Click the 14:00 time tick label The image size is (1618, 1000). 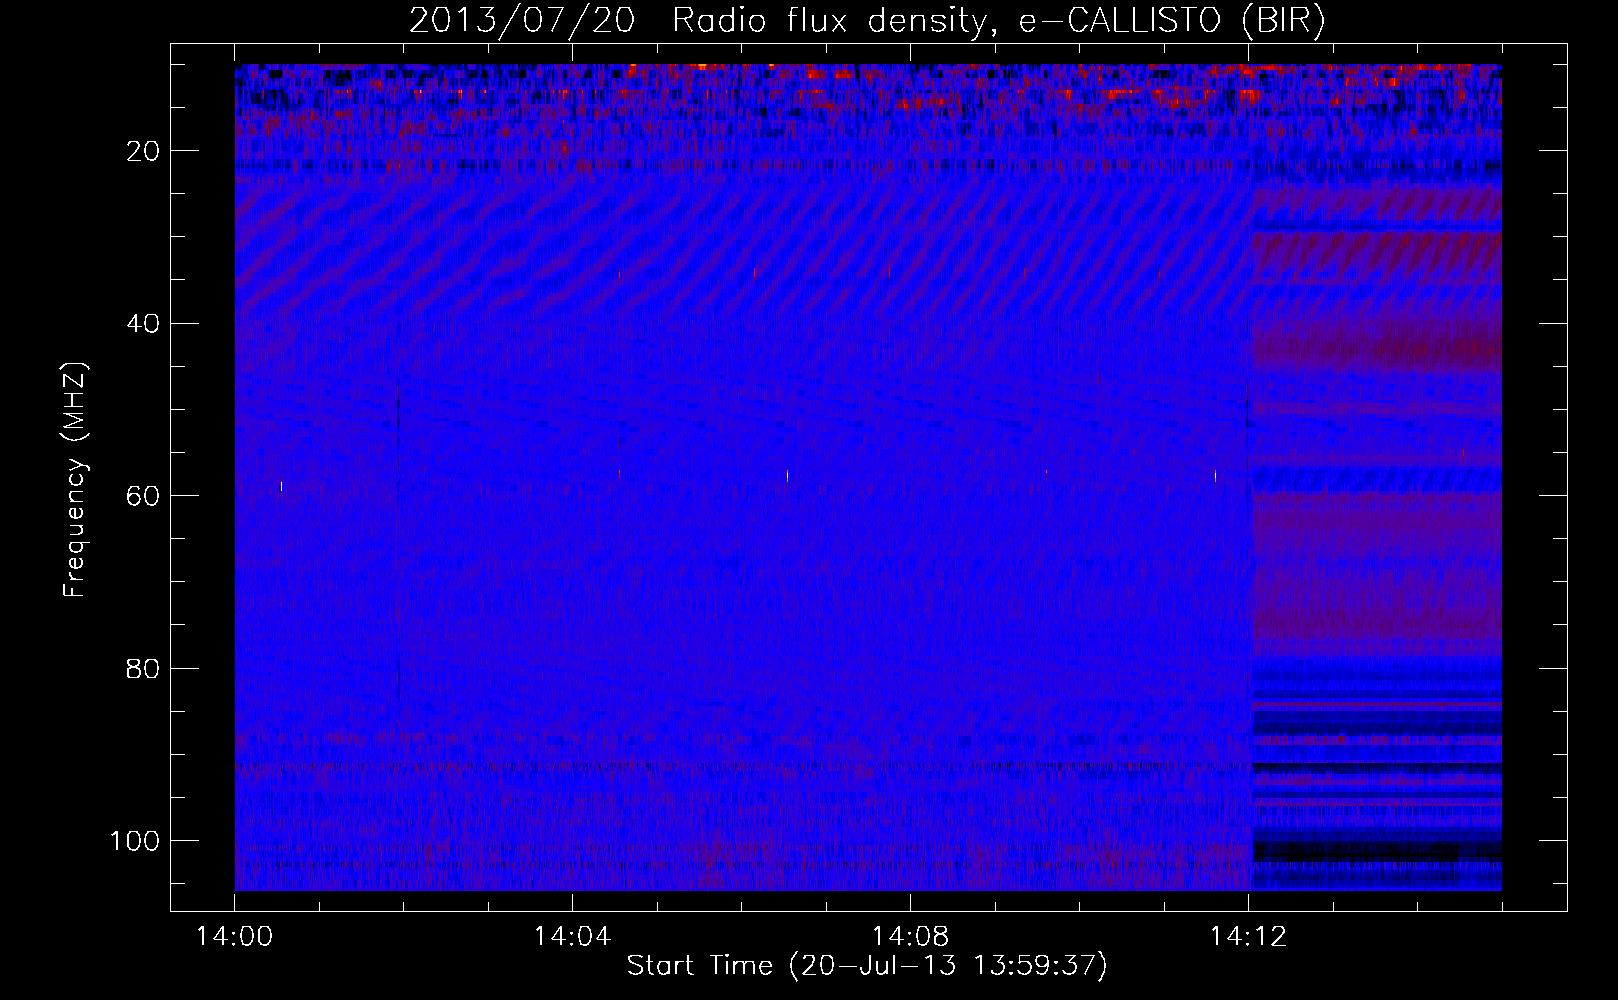point(235,937)
